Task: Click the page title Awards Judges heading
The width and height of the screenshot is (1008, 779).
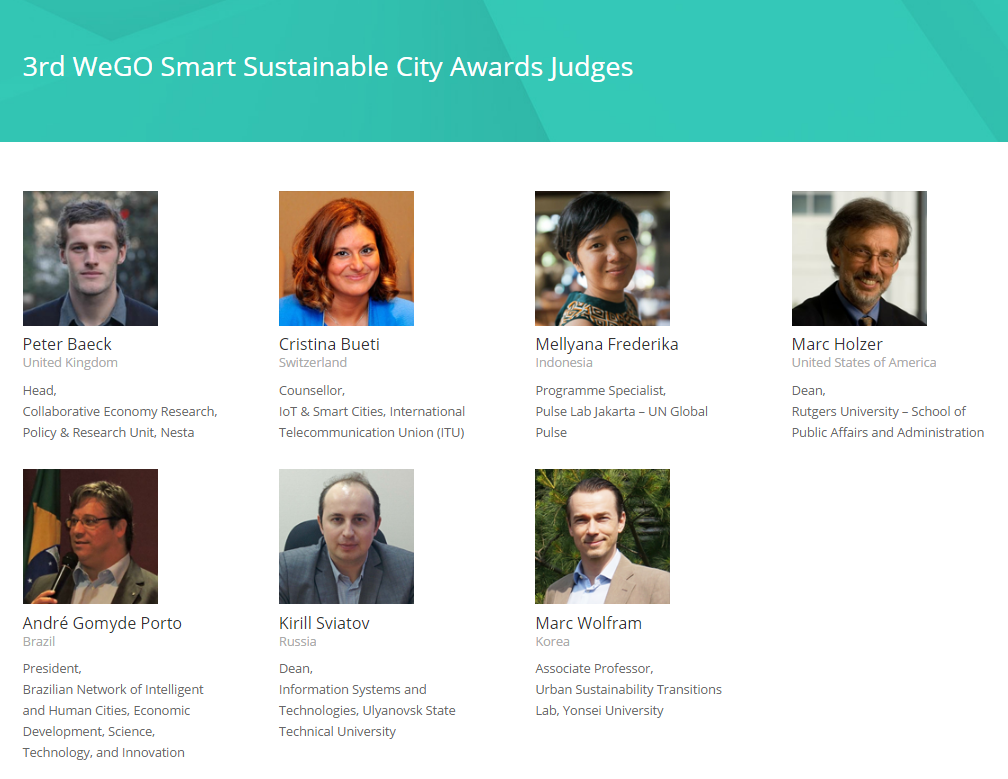Action: pos(328,67)
